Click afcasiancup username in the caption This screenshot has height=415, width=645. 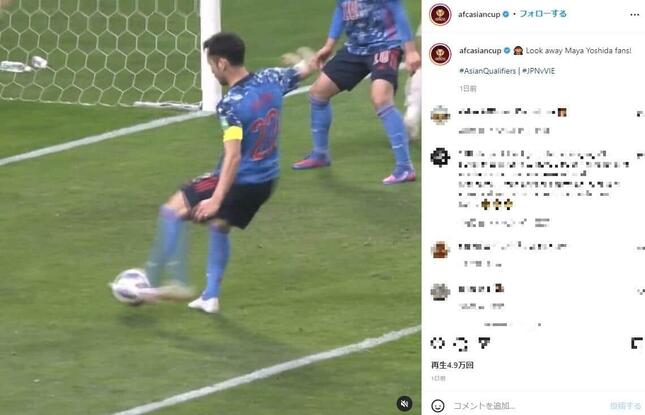pyautogui.click(x=480, y=51)
